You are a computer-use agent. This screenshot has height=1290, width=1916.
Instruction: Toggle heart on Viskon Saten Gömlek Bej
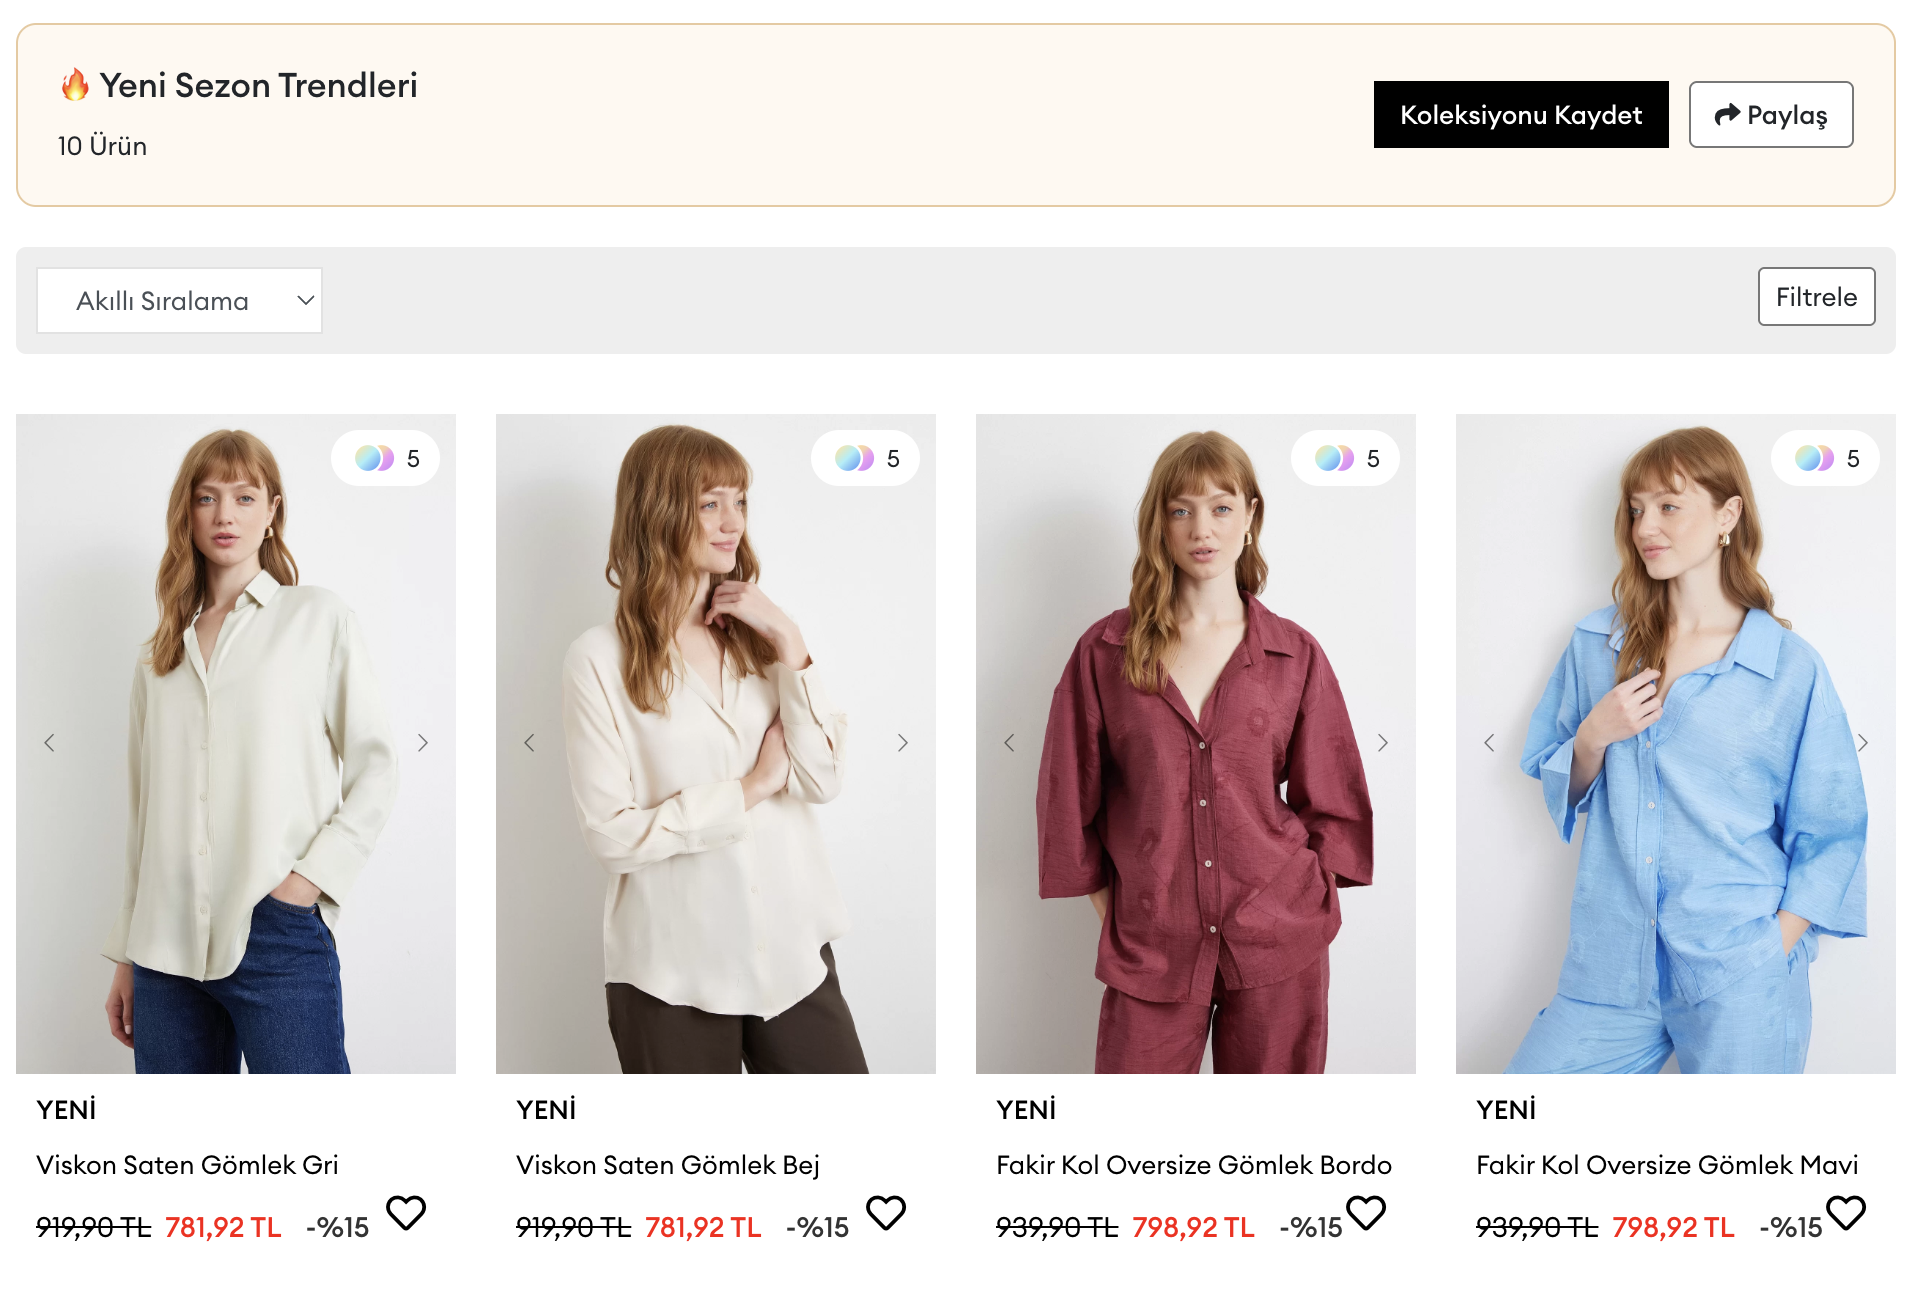point(886,1213)
